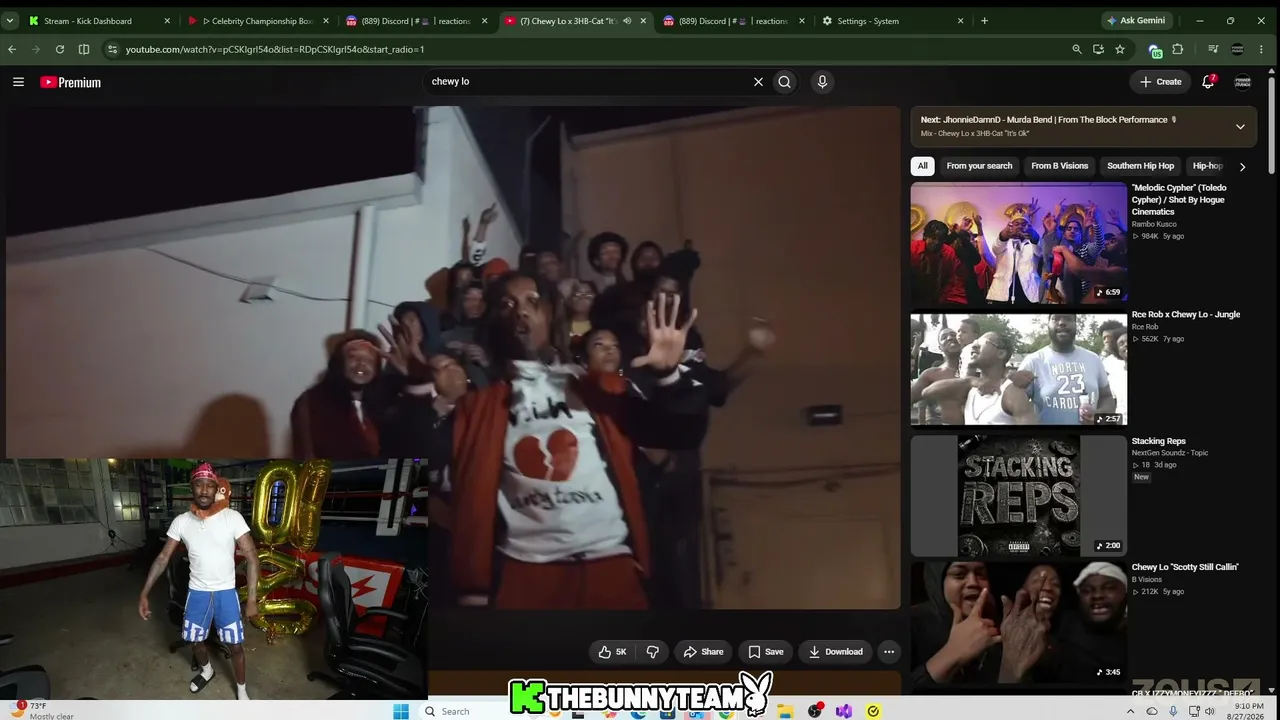Open the 'Stacking Reps' title link
Viewport: 1280px width, 720px height.
[x=1158, y=441]
